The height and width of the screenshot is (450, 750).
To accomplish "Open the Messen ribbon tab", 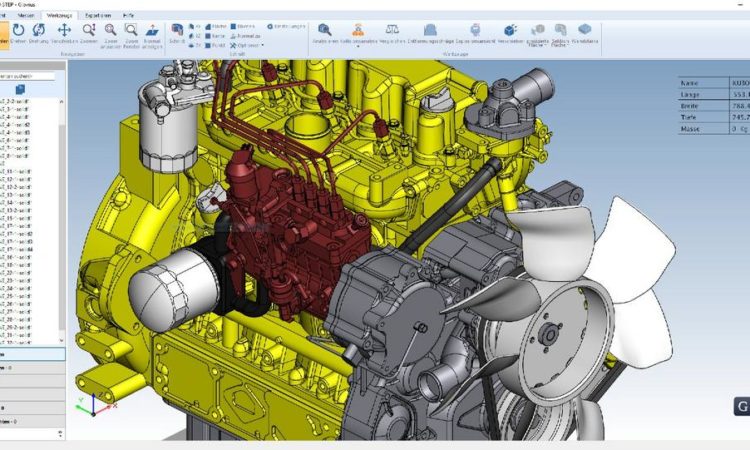I will point(26,15).
